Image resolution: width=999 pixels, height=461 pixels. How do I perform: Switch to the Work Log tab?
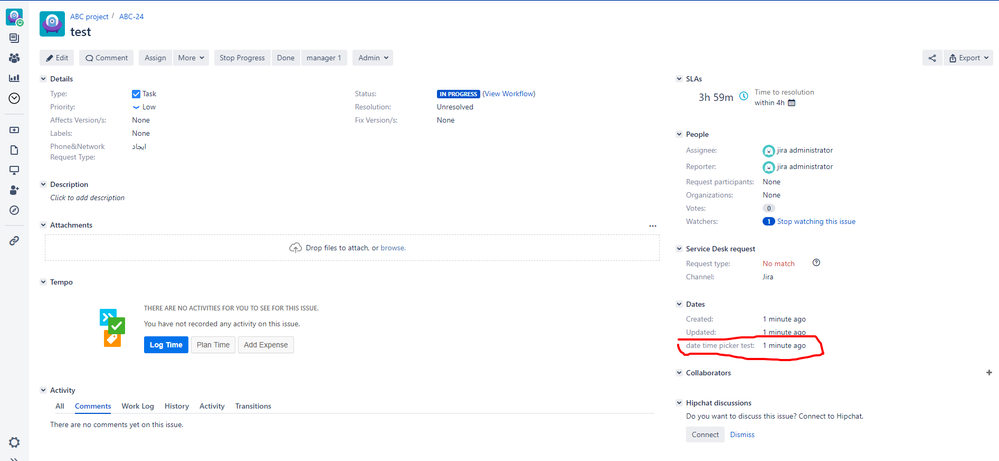tap(138, 406)
